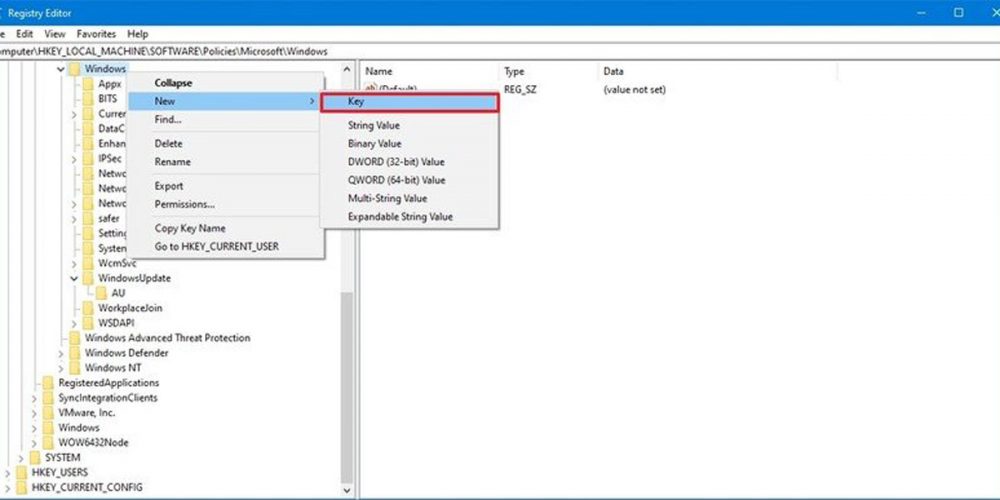The image size is (1000, 500).
Task: Click the Windows Defender folder icon
Action: (75, 353)
